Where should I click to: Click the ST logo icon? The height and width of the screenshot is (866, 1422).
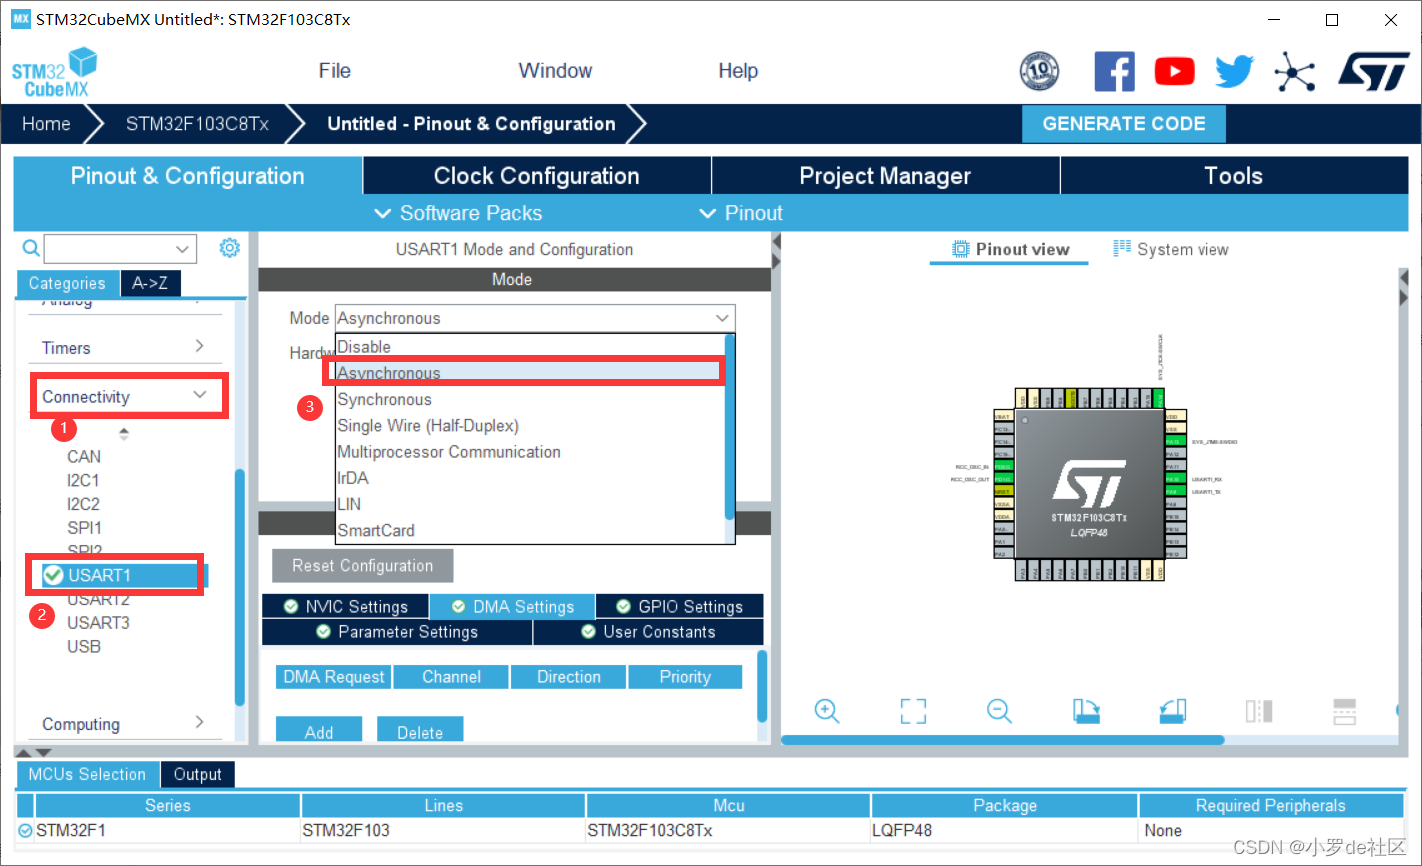point(1374,72)
